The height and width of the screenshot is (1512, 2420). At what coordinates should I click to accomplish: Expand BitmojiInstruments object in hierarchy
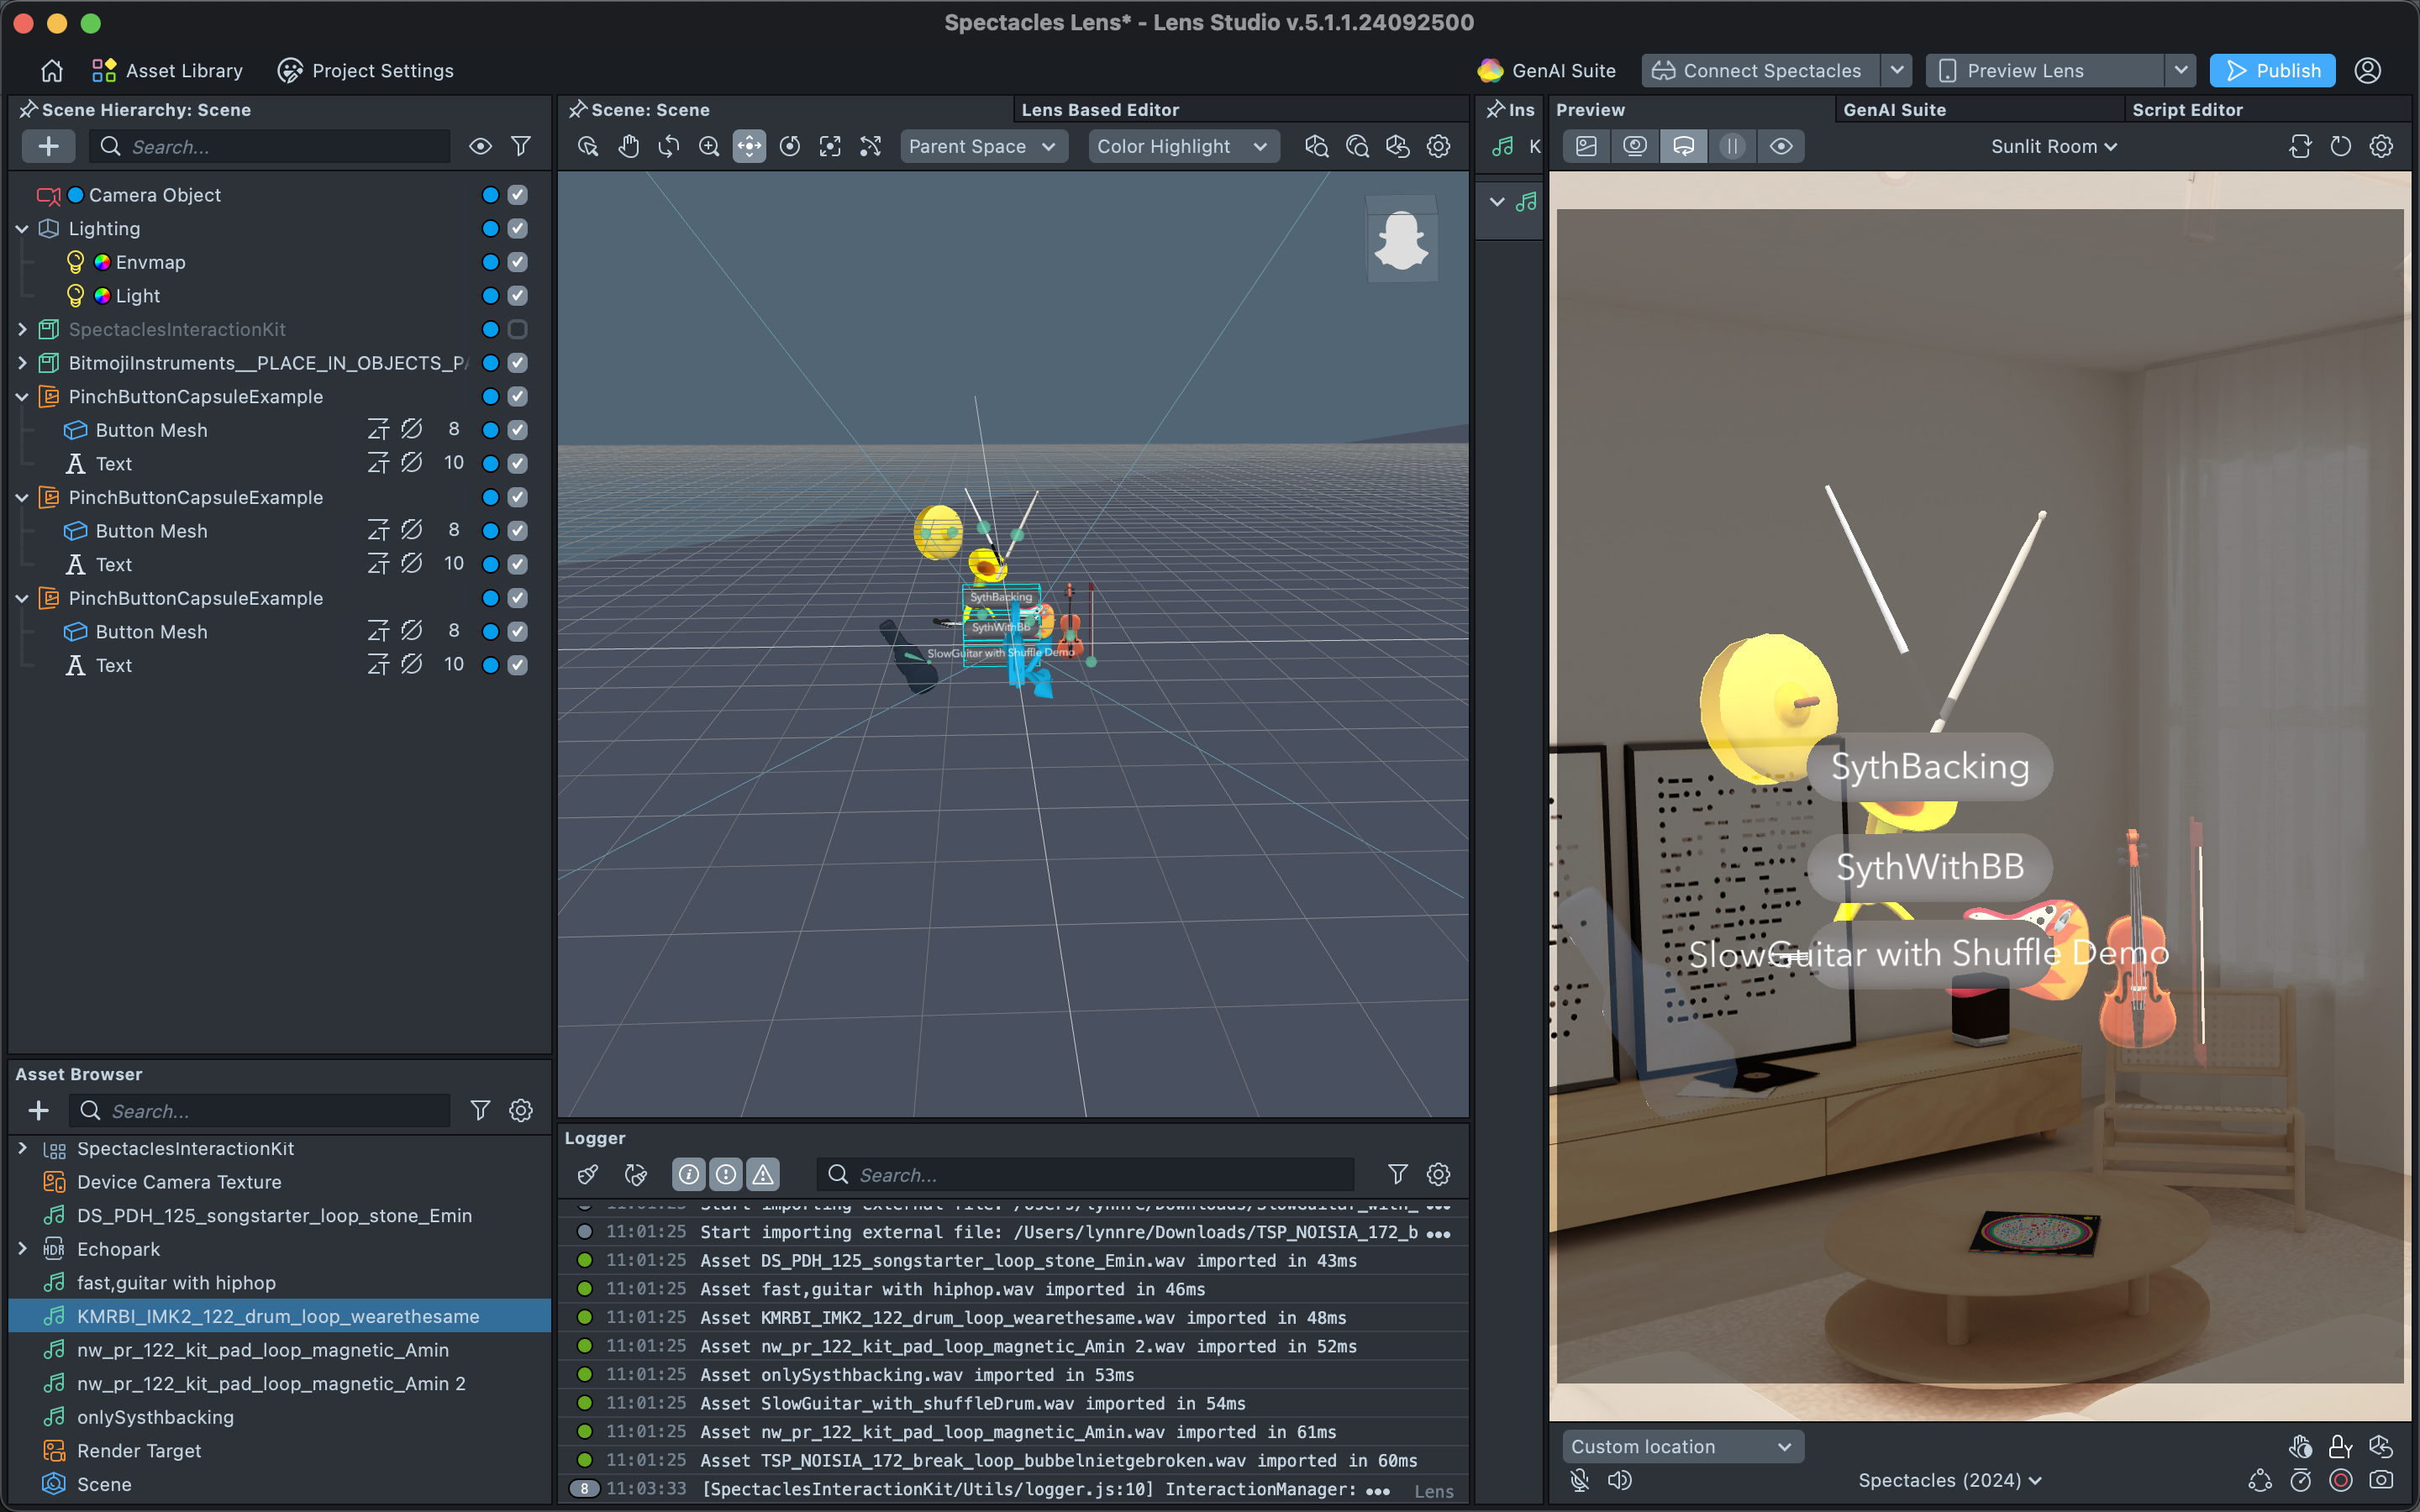pos(22,363)
